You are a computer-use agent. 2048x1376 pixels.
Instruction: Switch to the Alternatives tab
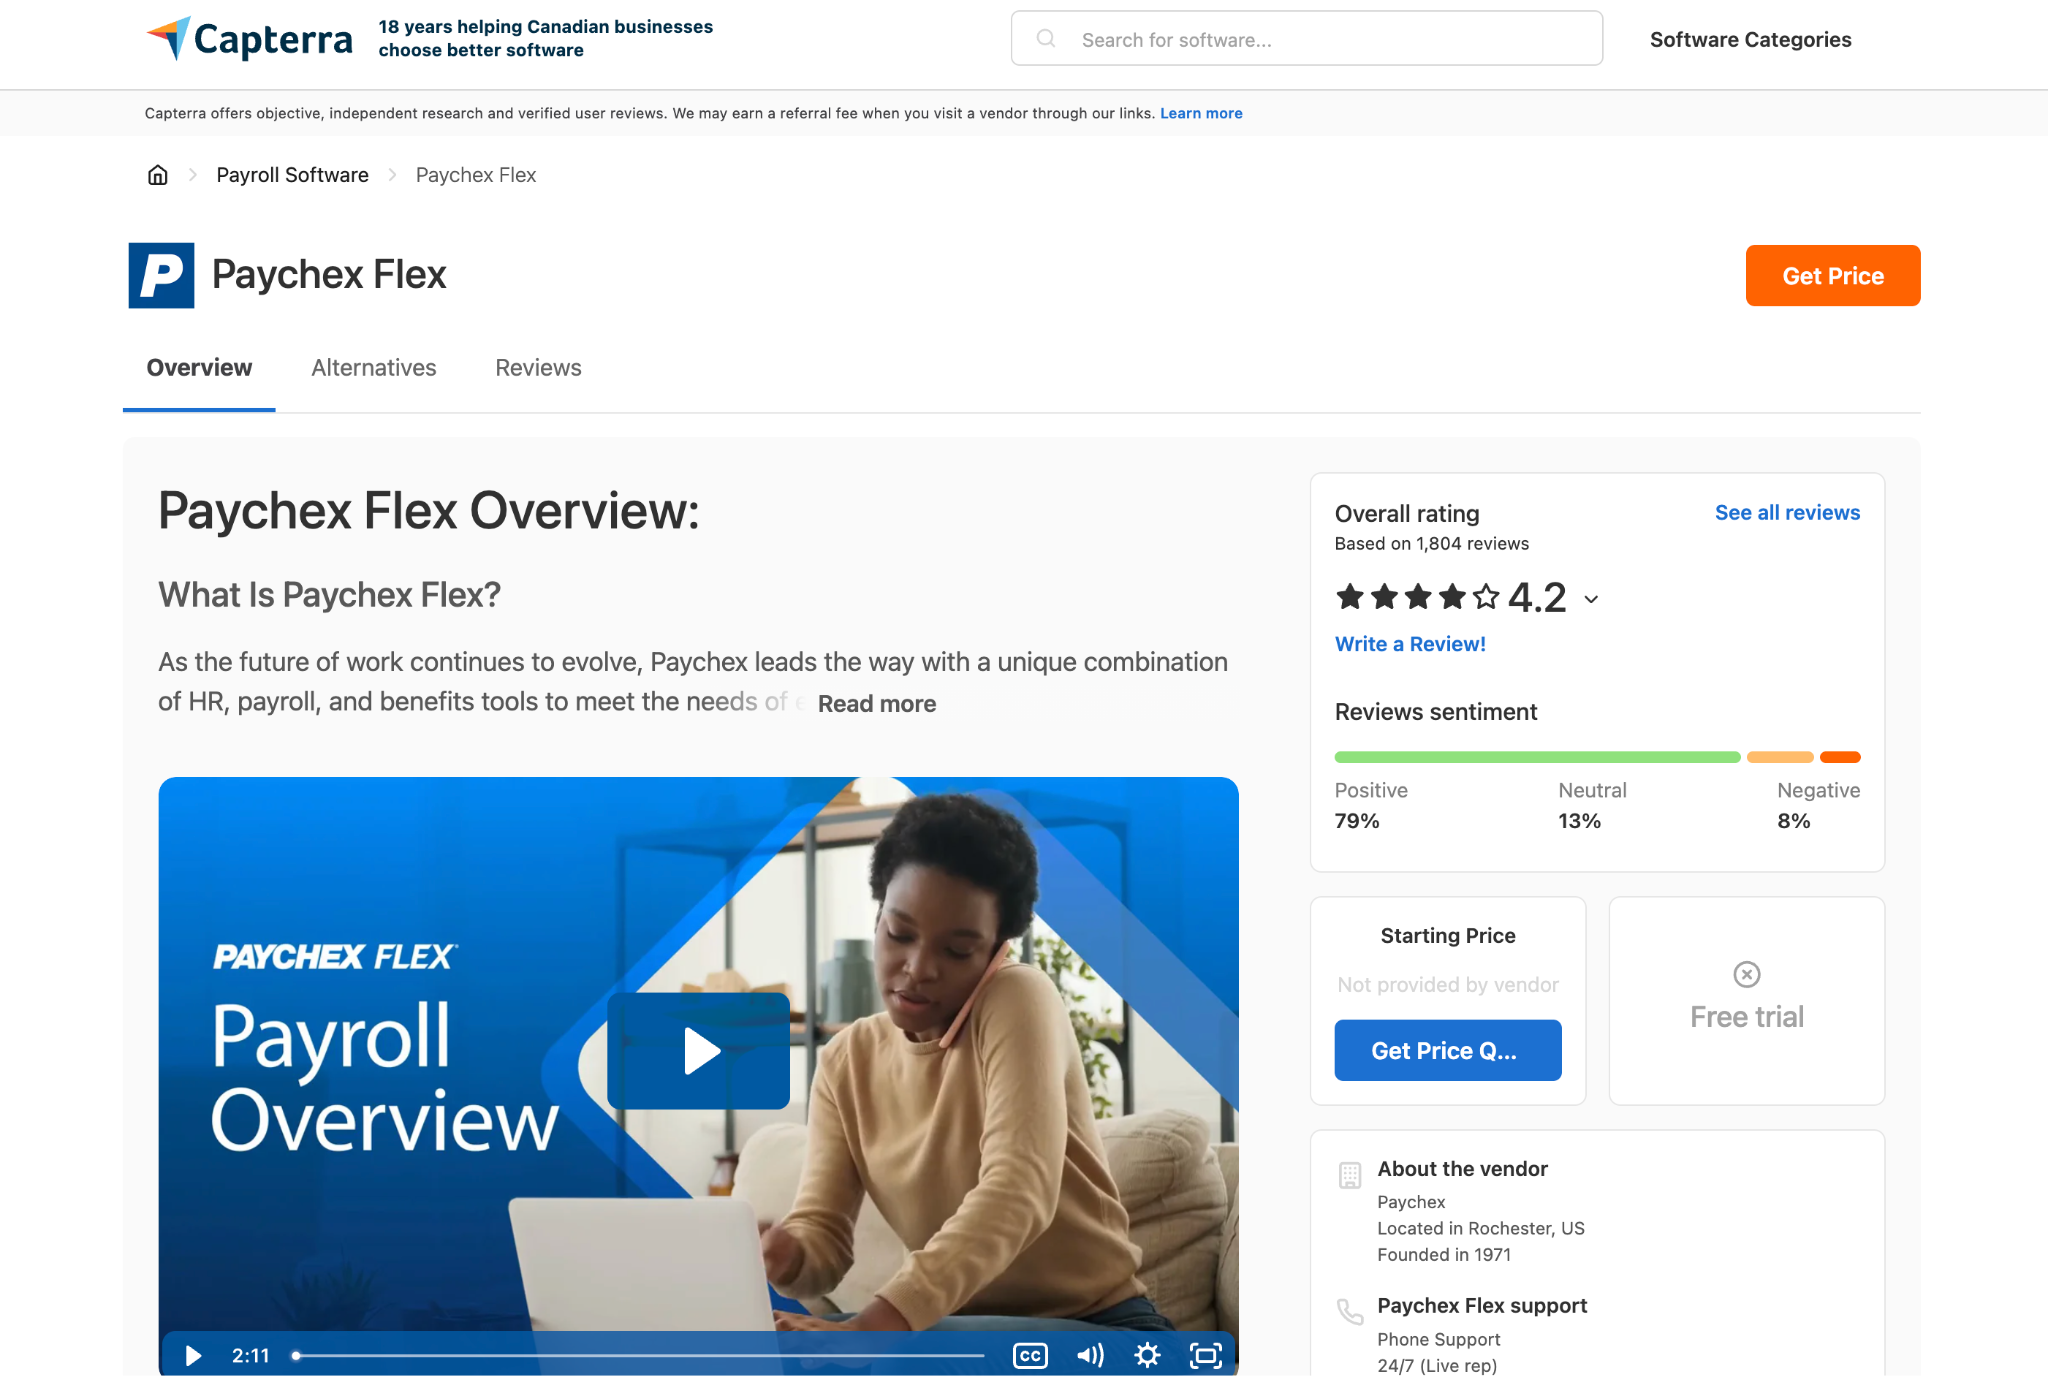374,368
